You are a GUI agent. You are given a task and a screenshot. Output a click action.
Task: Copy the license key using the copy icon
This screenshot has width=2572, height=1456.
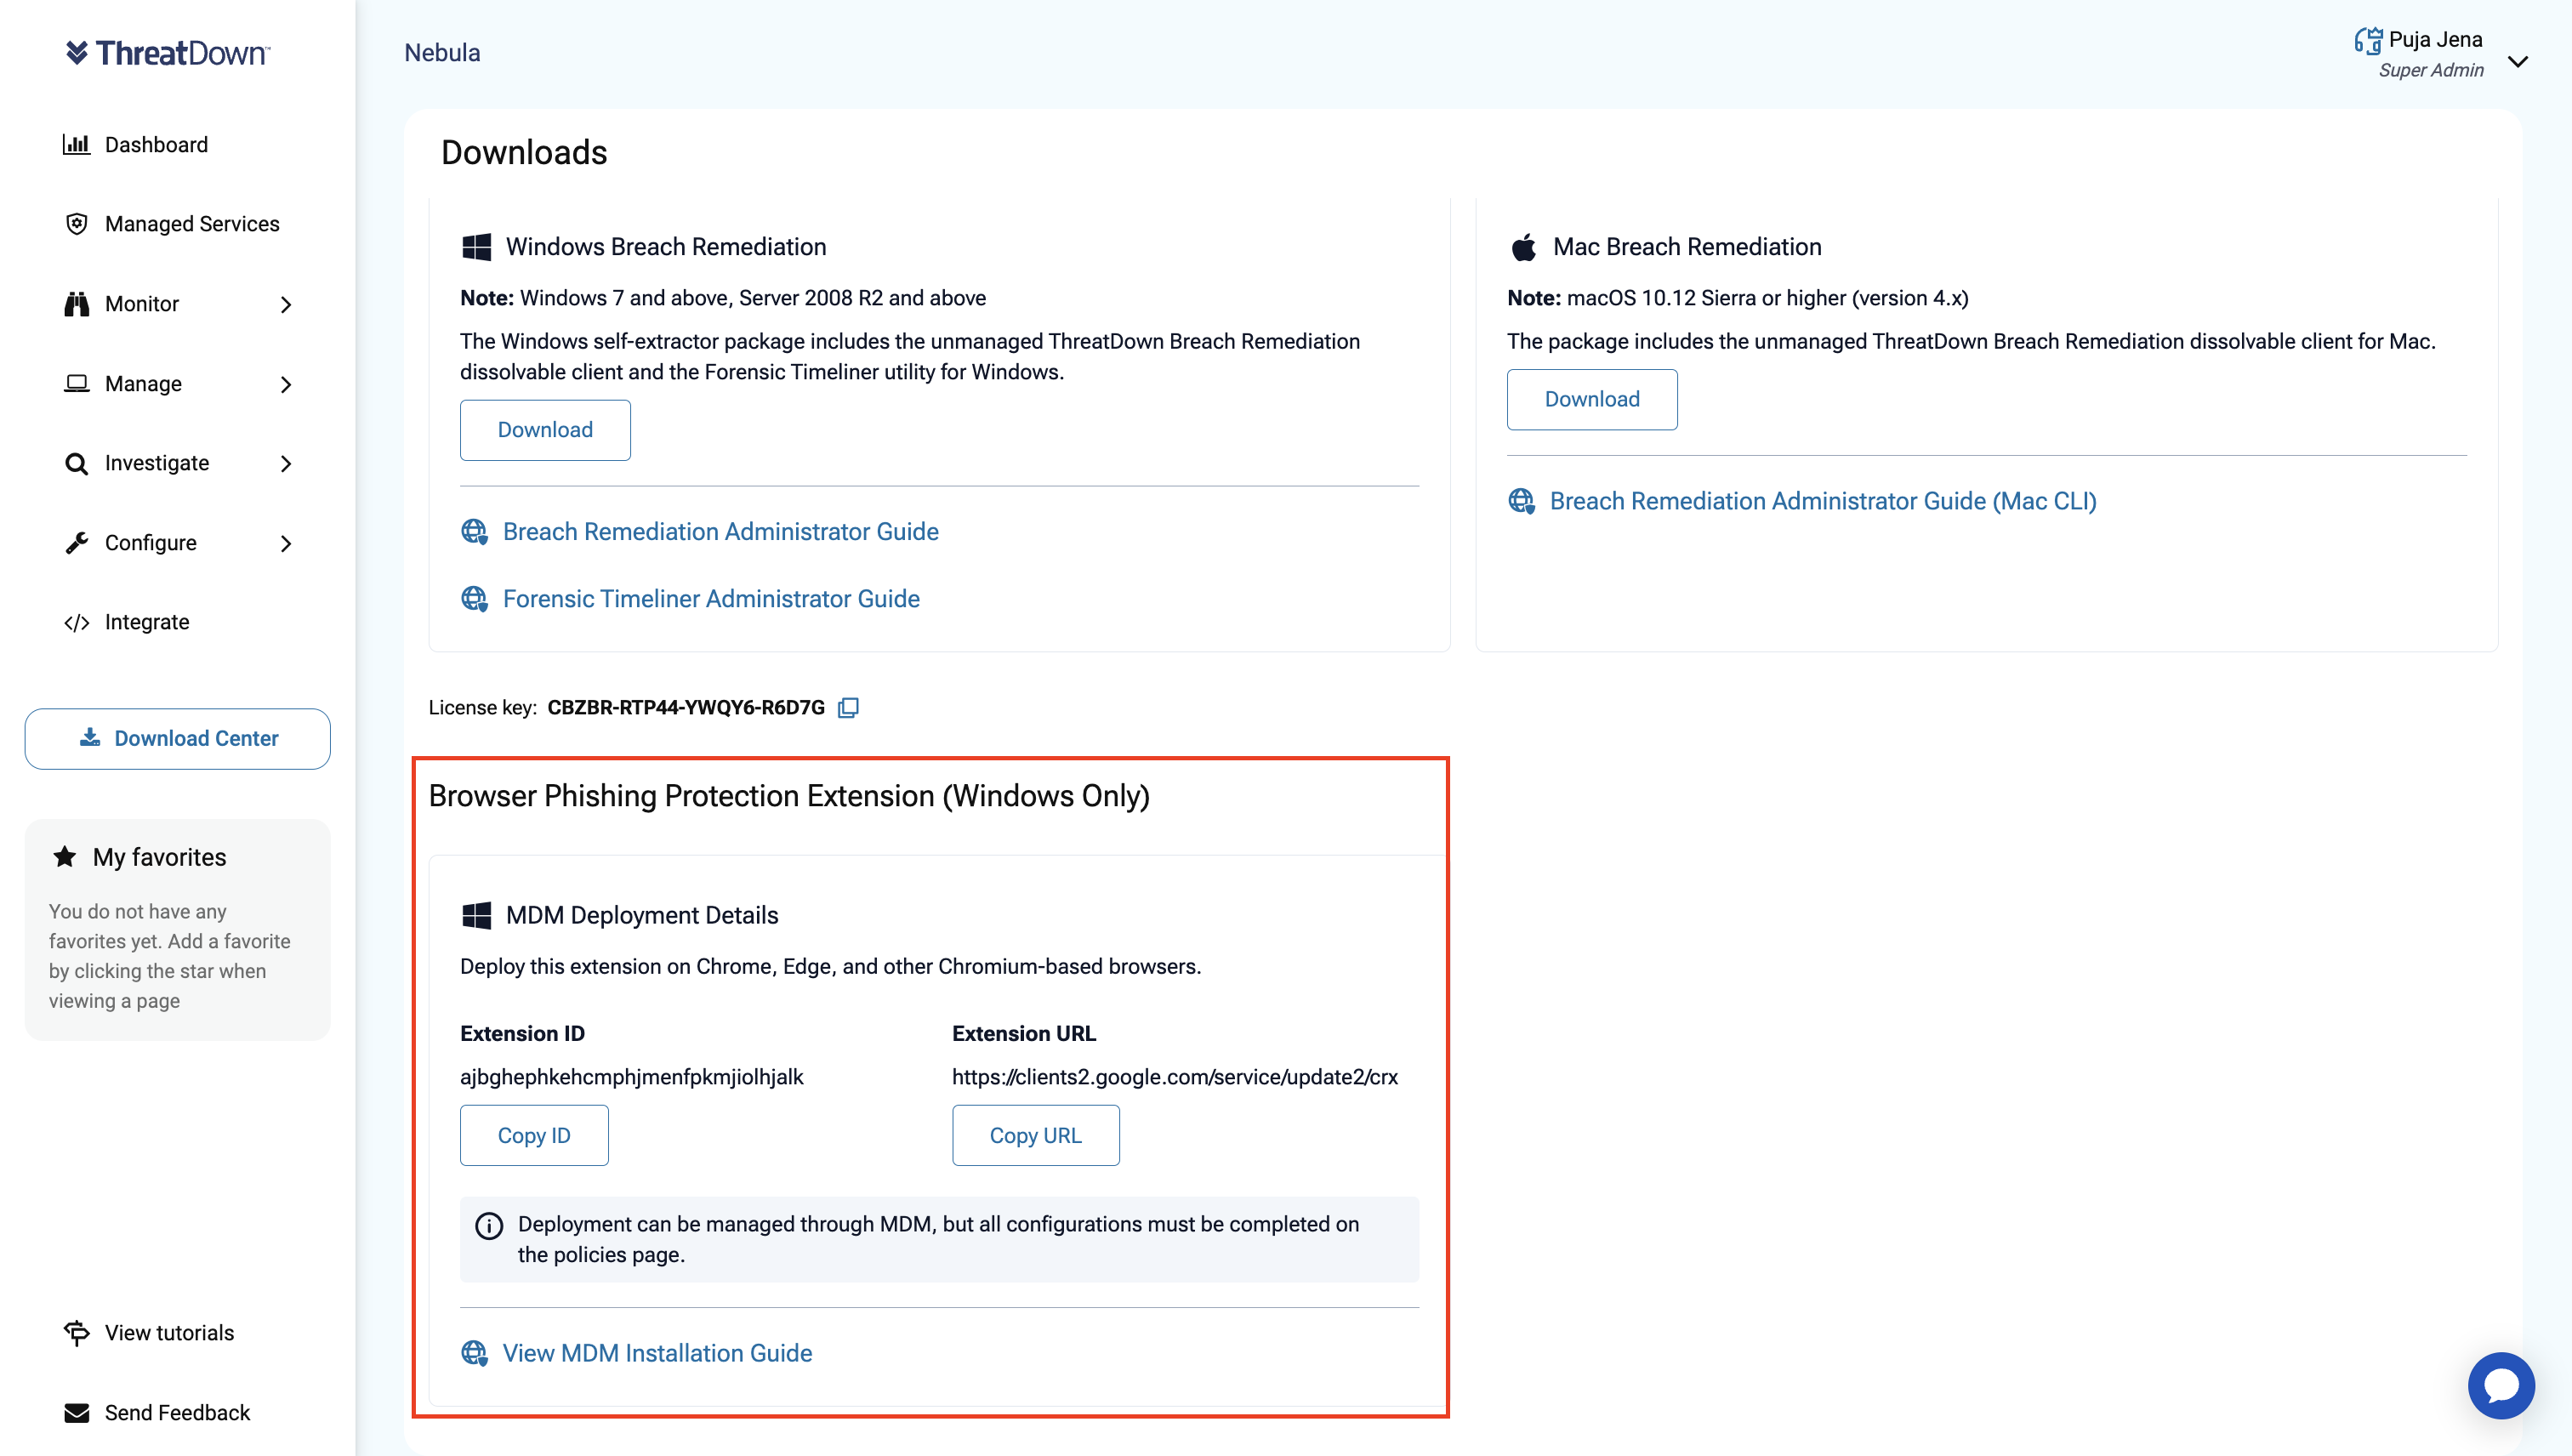pos(848,708)
